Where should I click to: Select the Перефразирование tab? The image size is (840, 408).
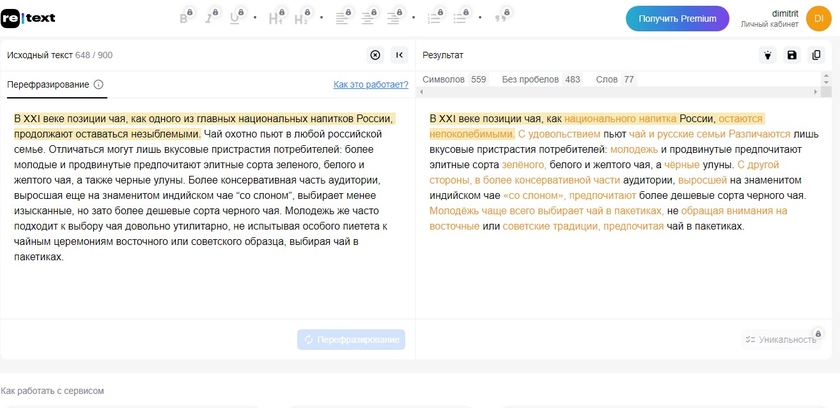48,85
